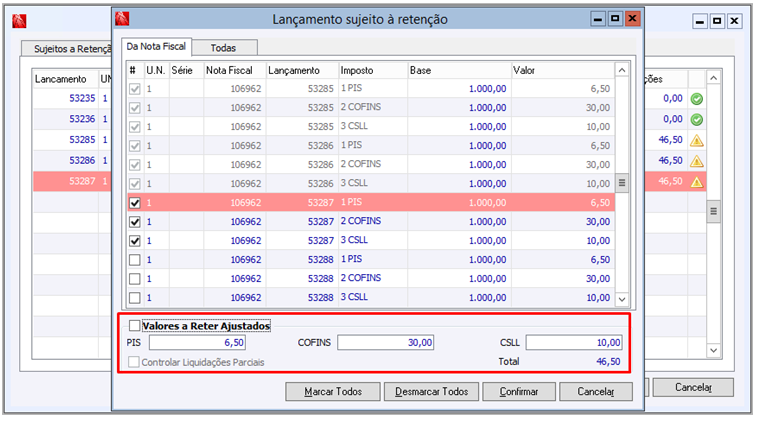Click Desmarcar Todos button
Image resolution: width=768 pixels, height=424 pixels.
tap(432, 392)
